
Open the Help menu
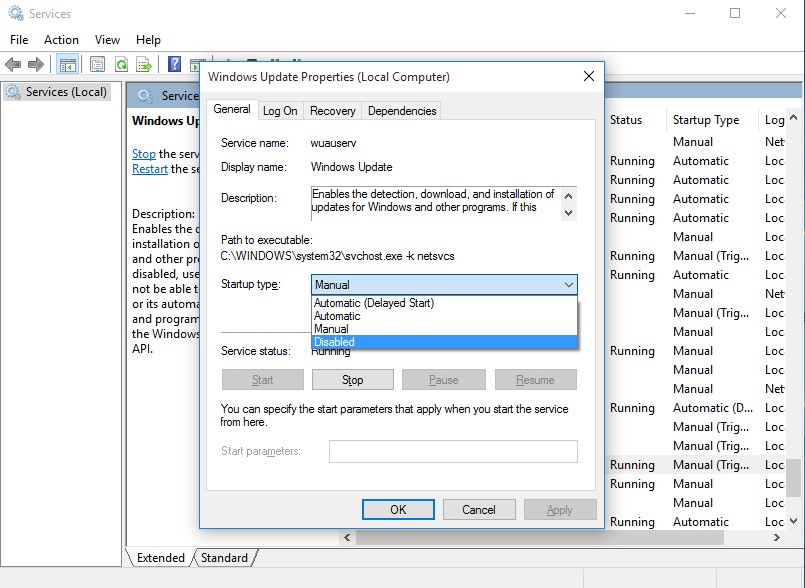click(148, 40)
